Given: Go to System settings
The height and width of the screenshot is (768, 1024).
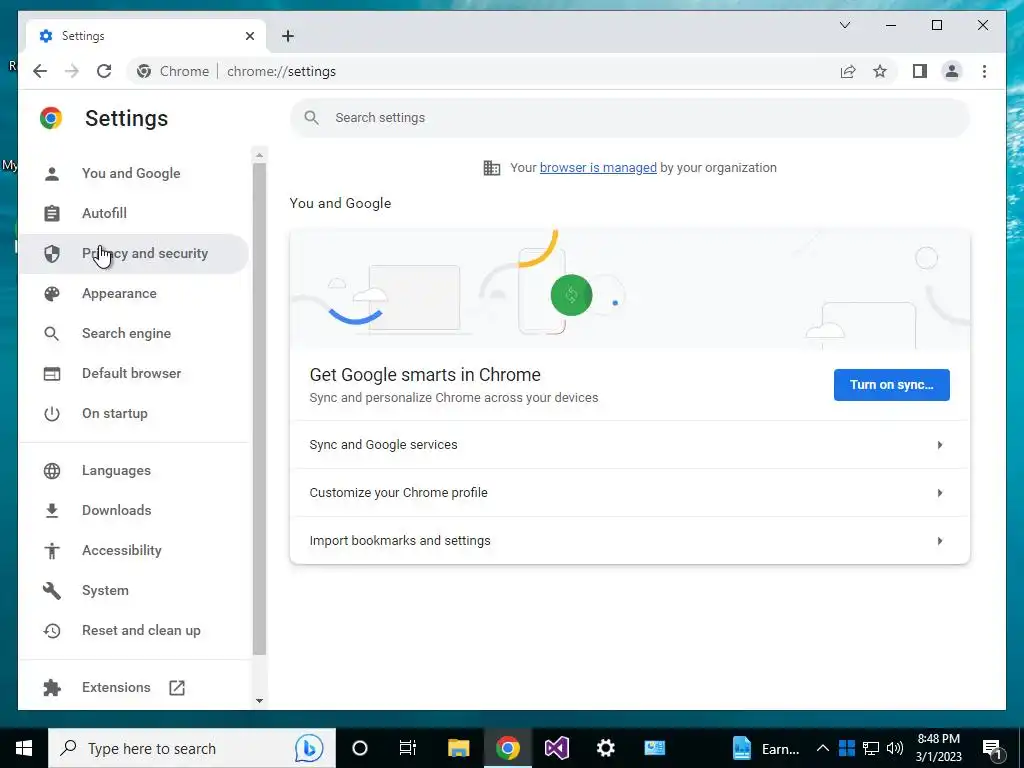Looking at the screenshot, I should [134, 590].
